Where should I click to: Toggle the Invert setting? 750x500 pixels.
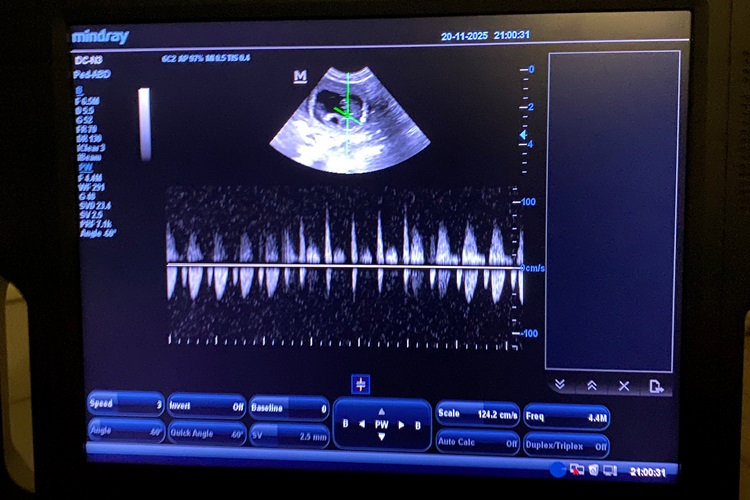[x=206, y=407]
